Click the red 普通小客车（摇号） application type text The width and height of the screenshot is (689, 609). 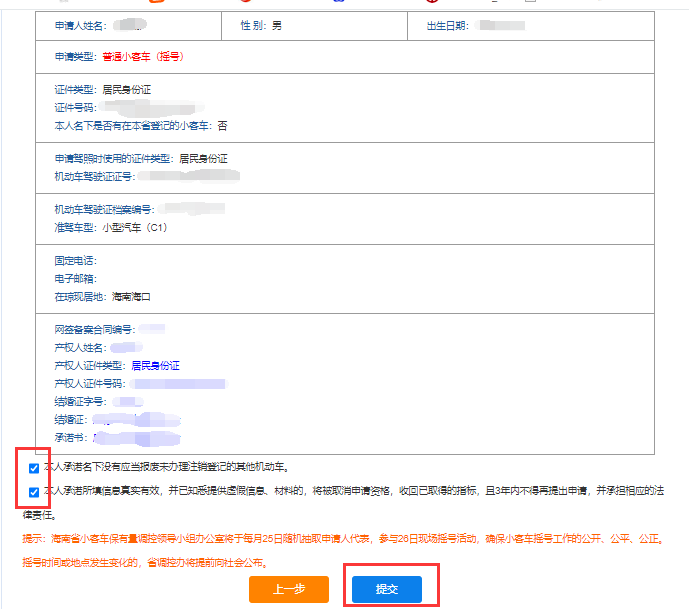pos(142,57)
